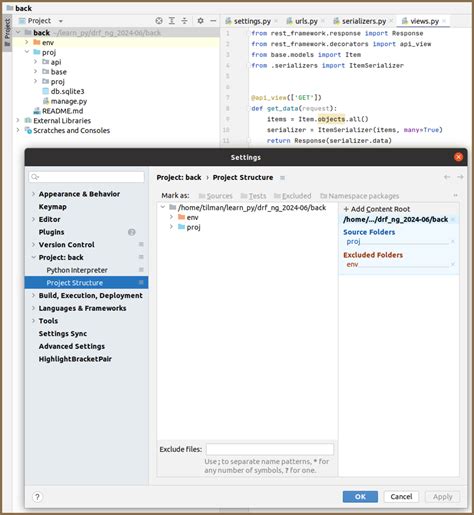Mark selected folder as Excluded
The image size is (474, 515).
[292, 196]
